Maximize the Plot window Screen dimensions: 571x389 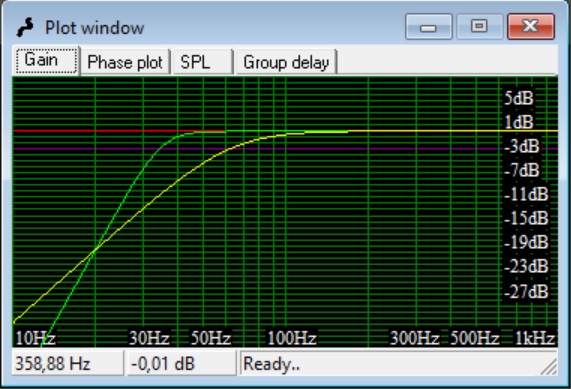(x=480, y=26)
